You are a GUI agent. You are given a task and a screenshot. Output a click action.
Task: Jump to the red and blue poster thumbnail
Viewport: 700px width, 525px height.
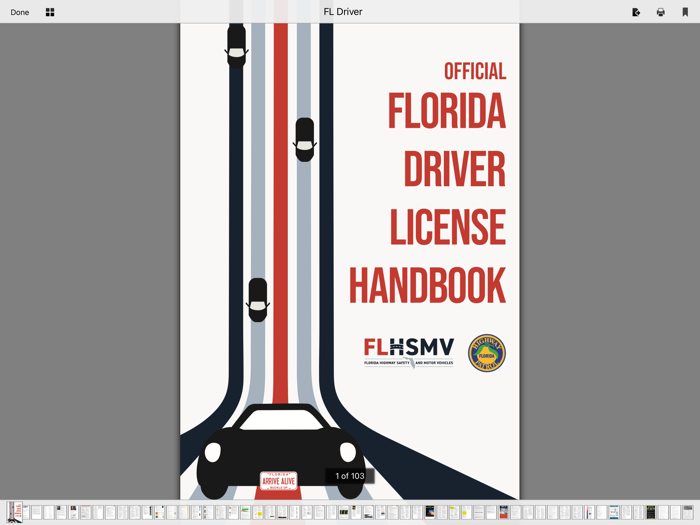(x=504, y=512)
